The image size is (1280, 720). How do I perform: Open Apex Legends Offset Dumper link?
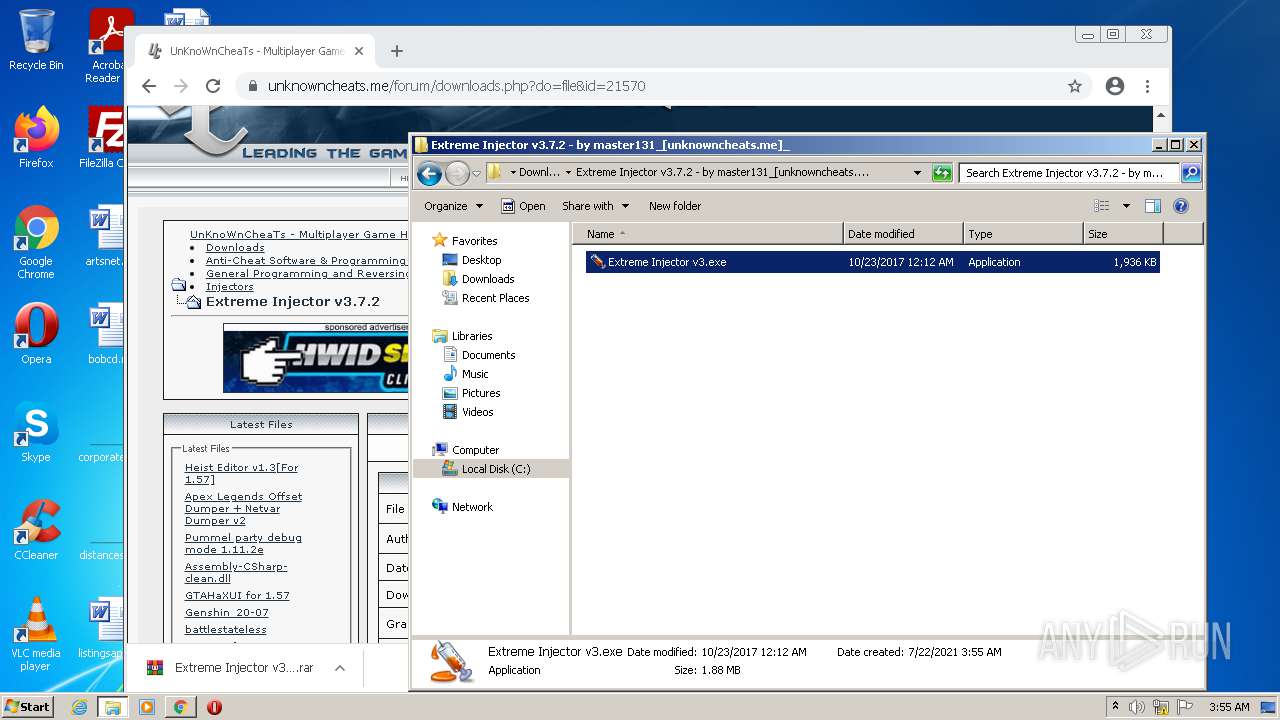point(243,508)
